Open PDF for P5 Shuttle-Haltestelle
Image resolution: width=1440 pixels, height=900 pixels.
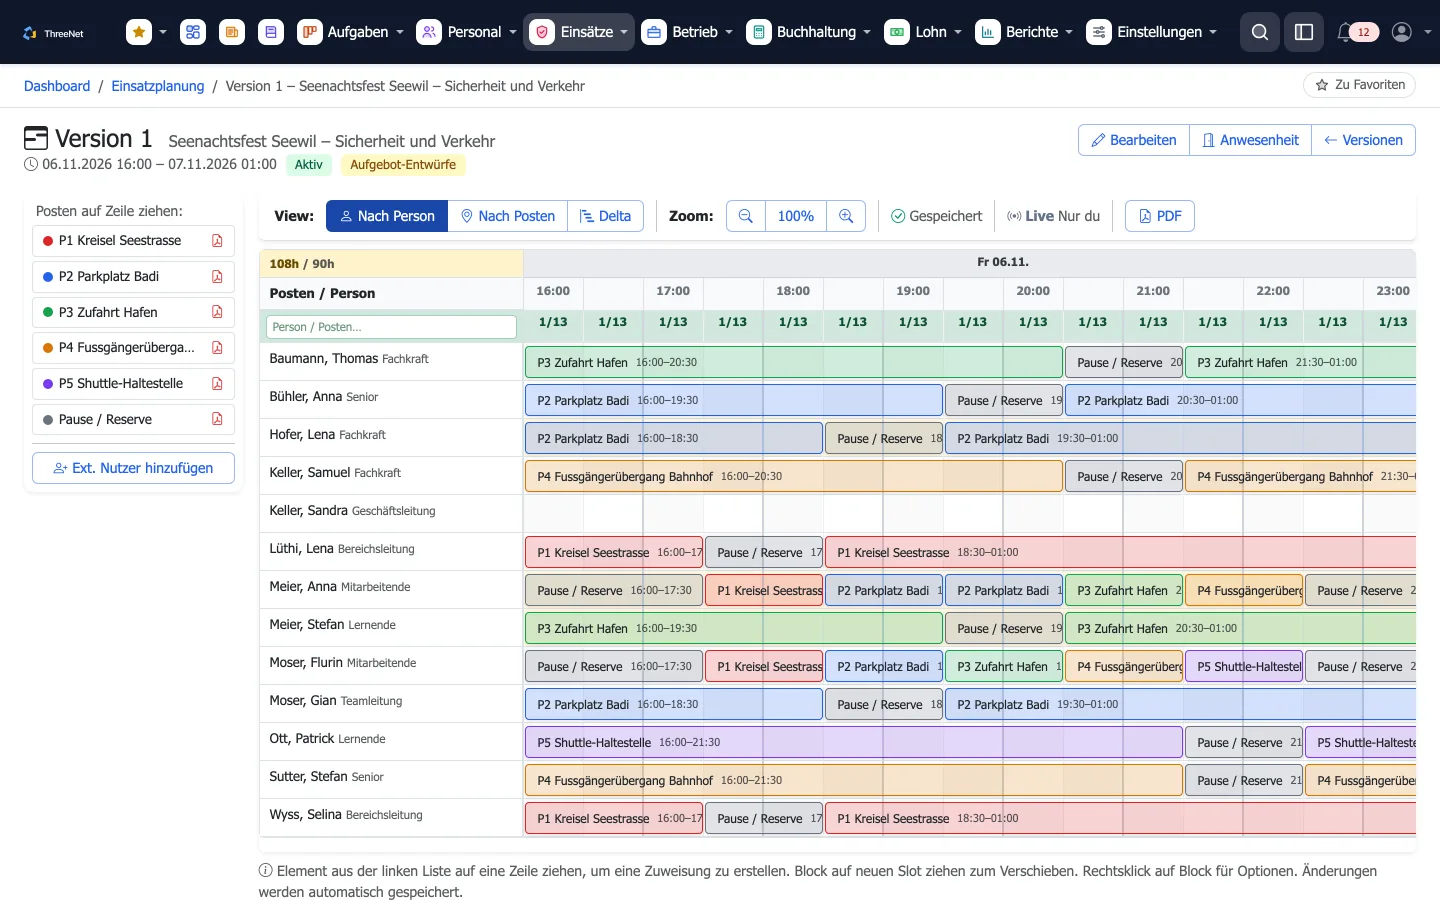pos(217,383)
